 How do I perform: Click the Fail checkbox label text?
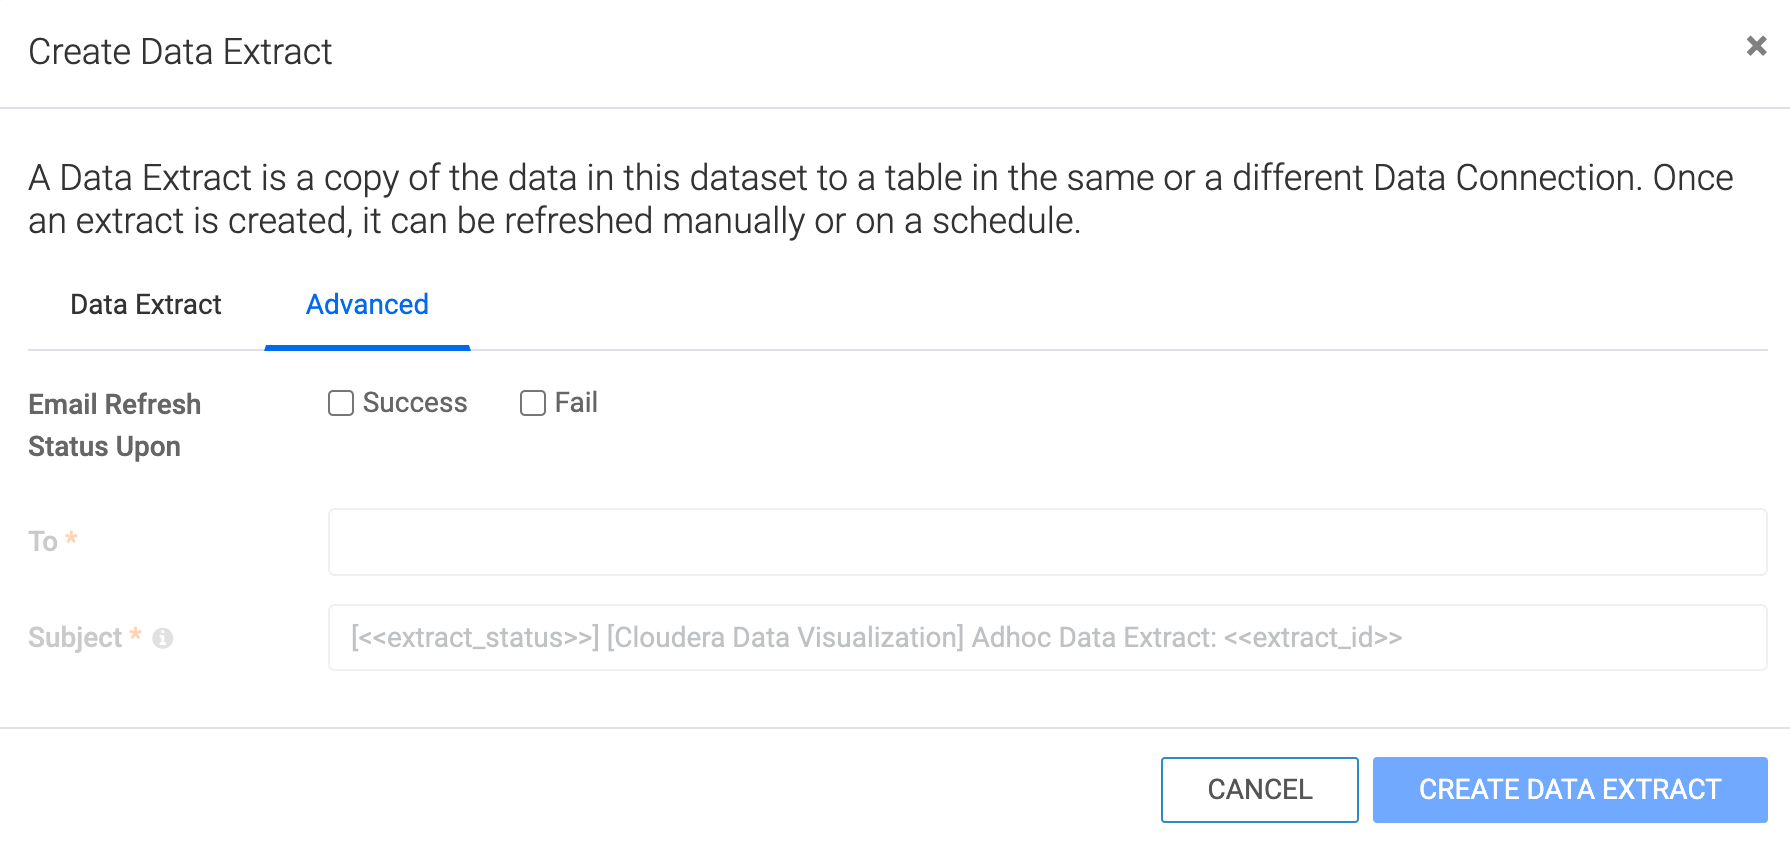[x=576, y=403]
